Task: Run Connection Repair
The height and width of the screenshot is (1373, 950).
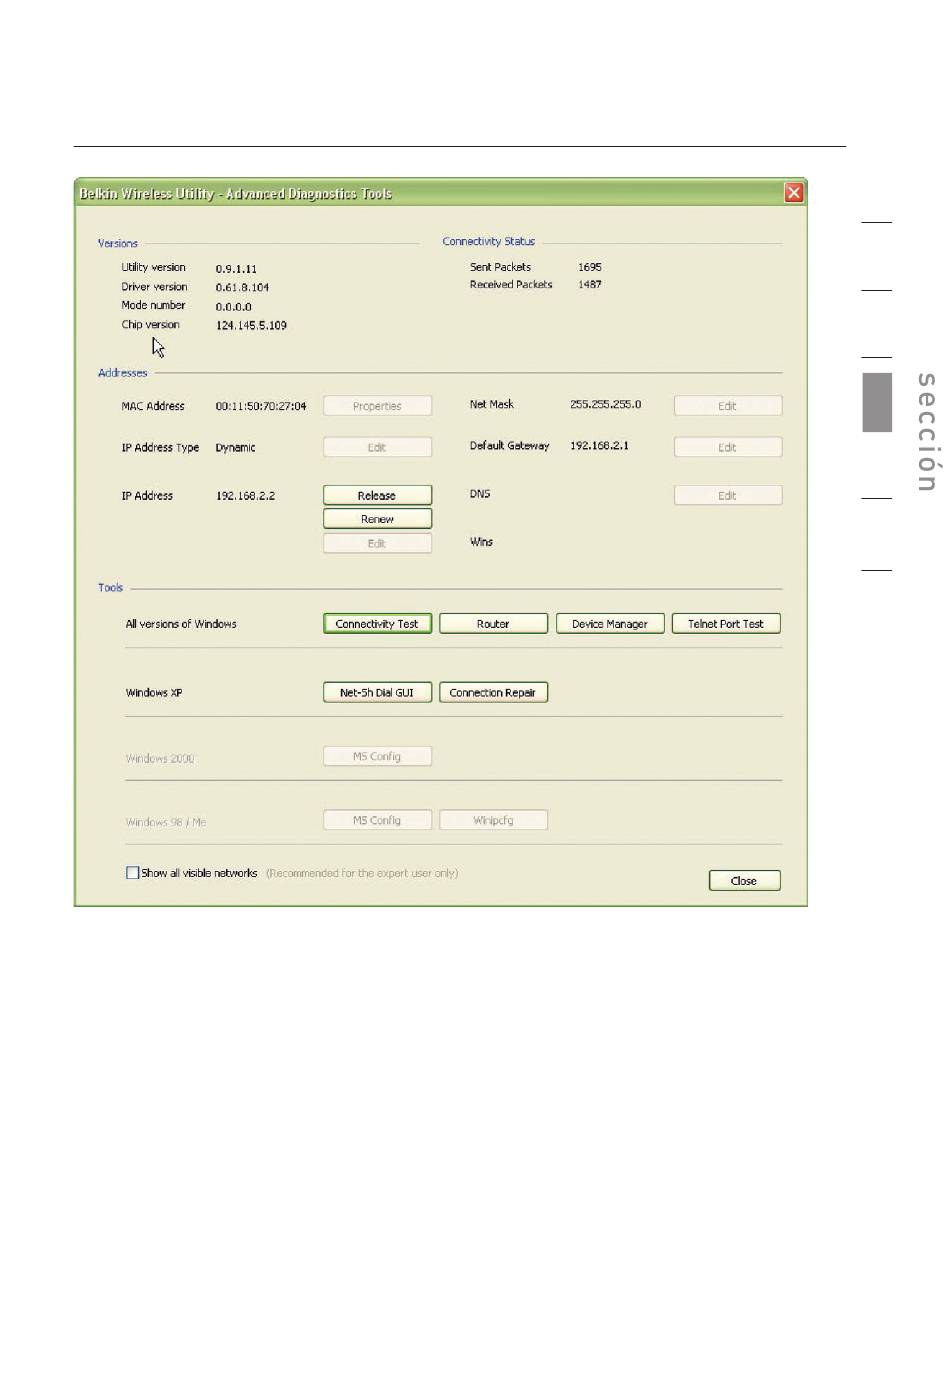Action: [493, 692]
